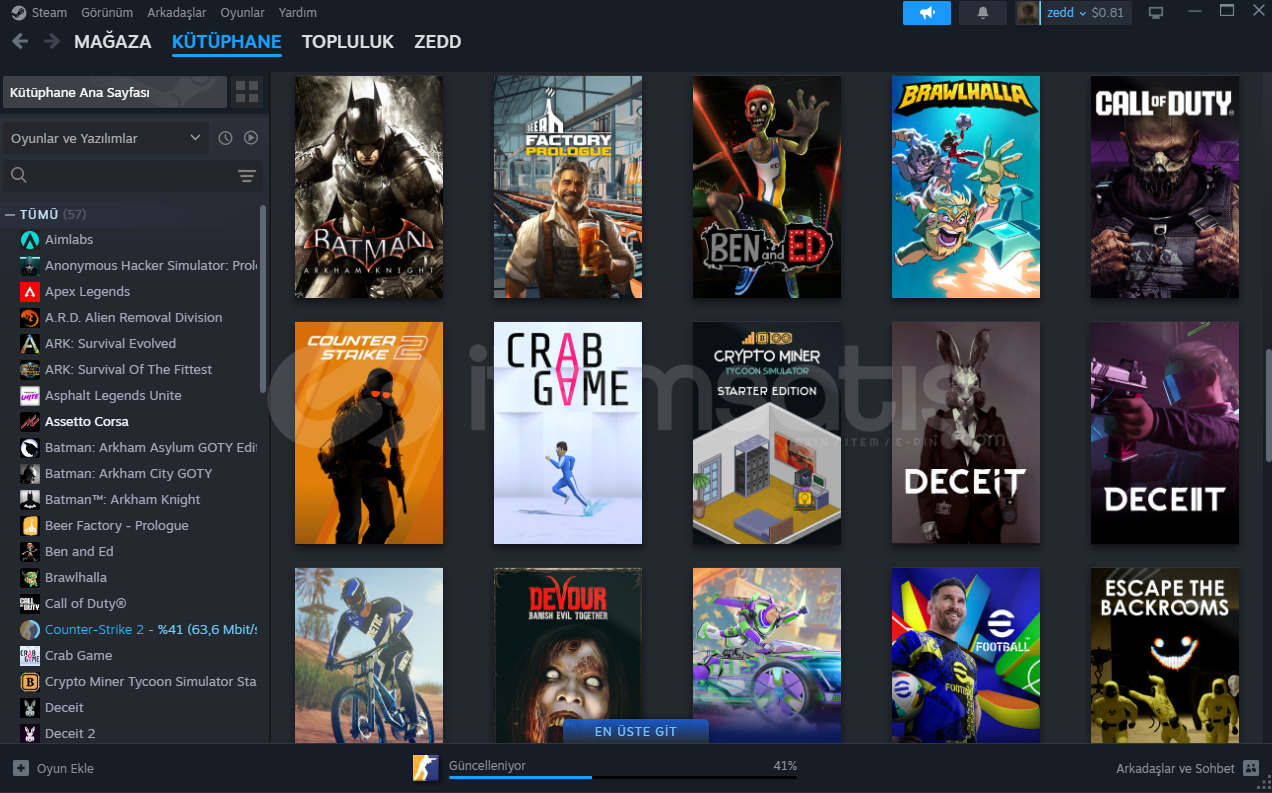The height and width of the screenshot is (793, 1272).
Task: Click the Call of Duty list icon
Action: 30,604
